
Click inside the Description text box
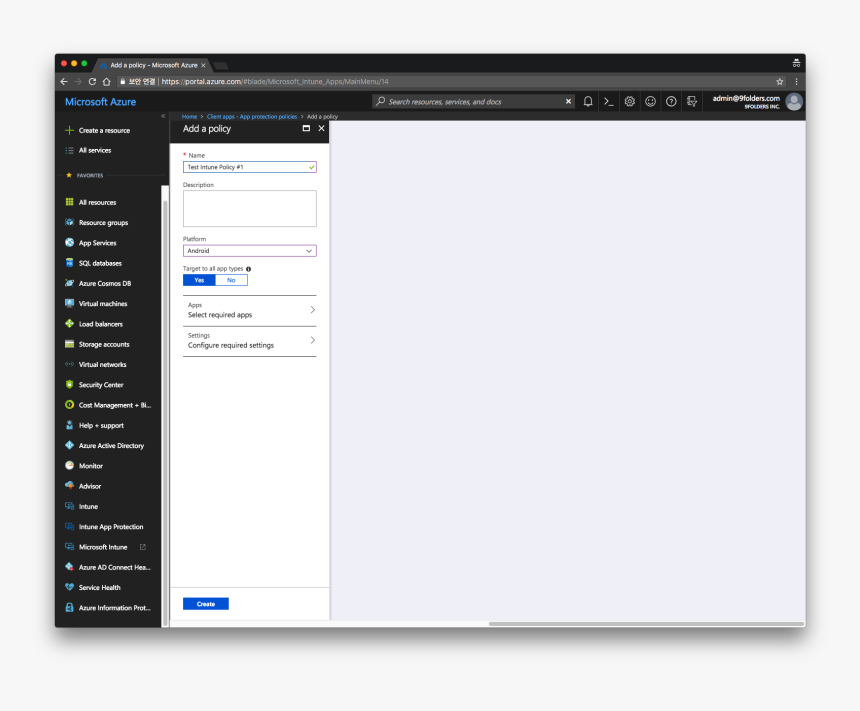[249, 208]
